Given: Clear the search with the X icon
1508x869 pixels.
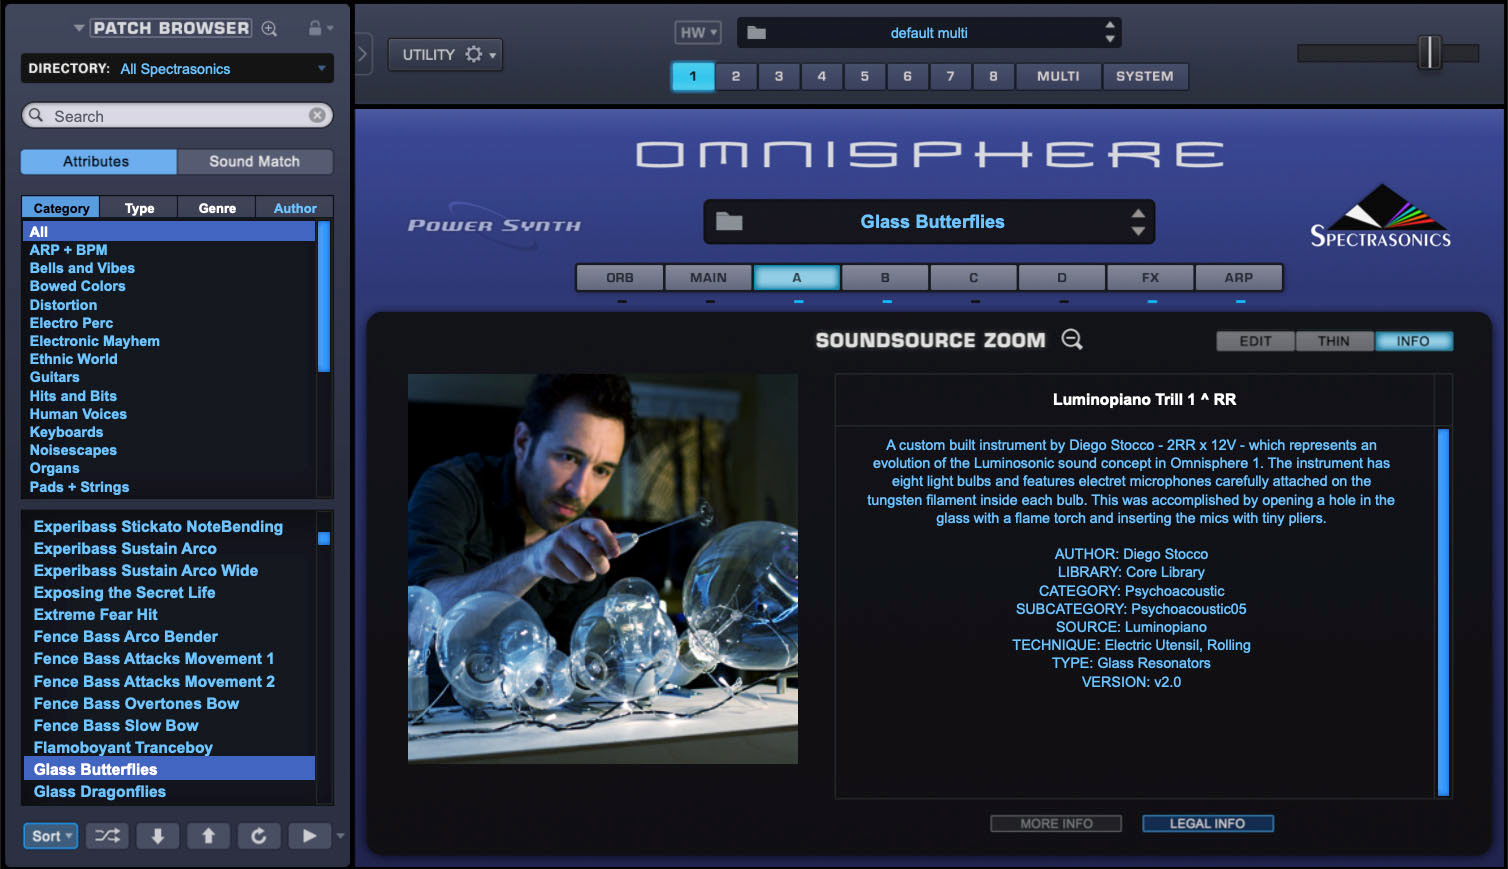Looking at the screenshot, I should click(x=317, y=115).
